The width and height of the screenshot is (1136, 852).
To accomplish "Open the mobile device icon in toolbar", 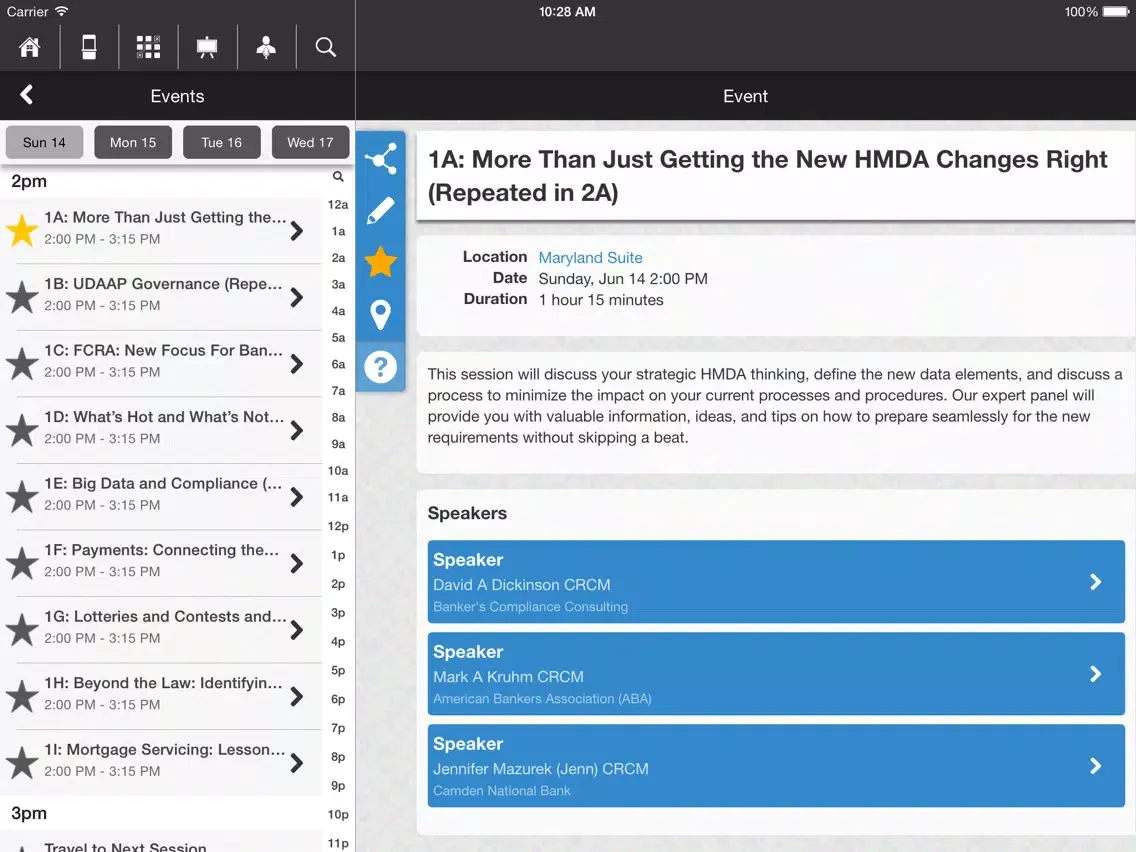I will point(89,47).
